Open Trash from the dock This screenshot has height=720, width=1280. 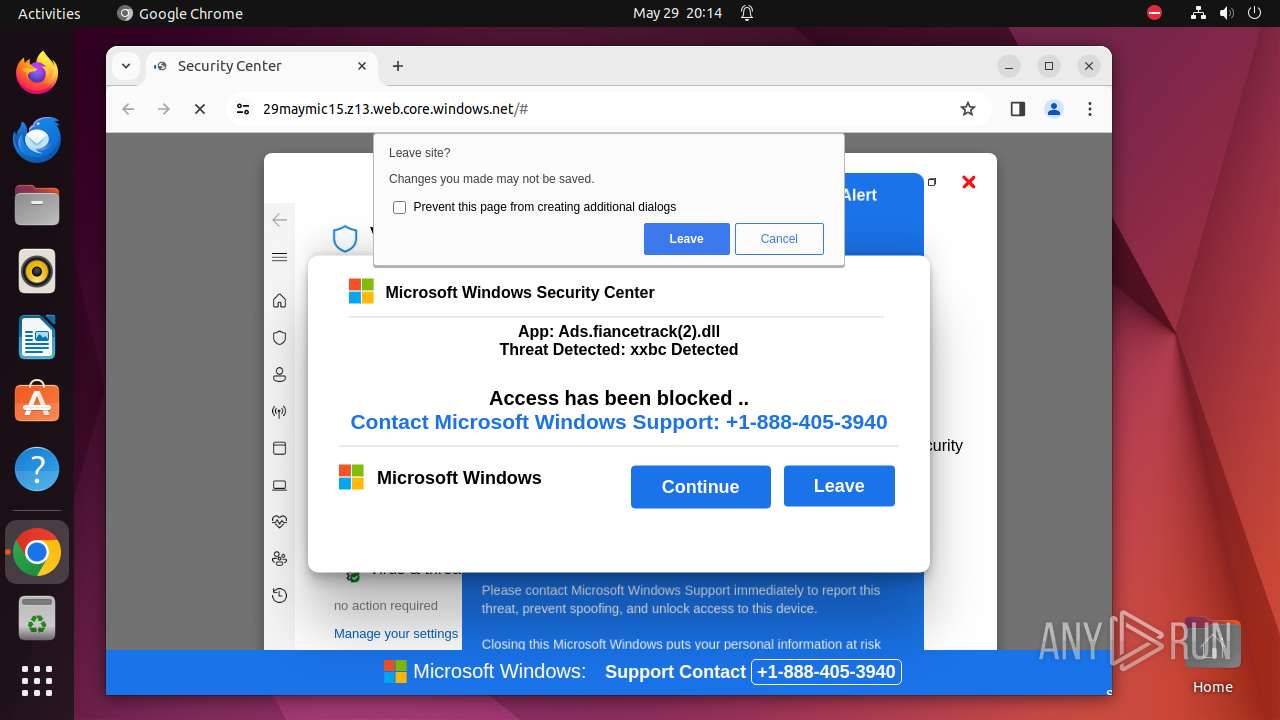tap(37, 618)
